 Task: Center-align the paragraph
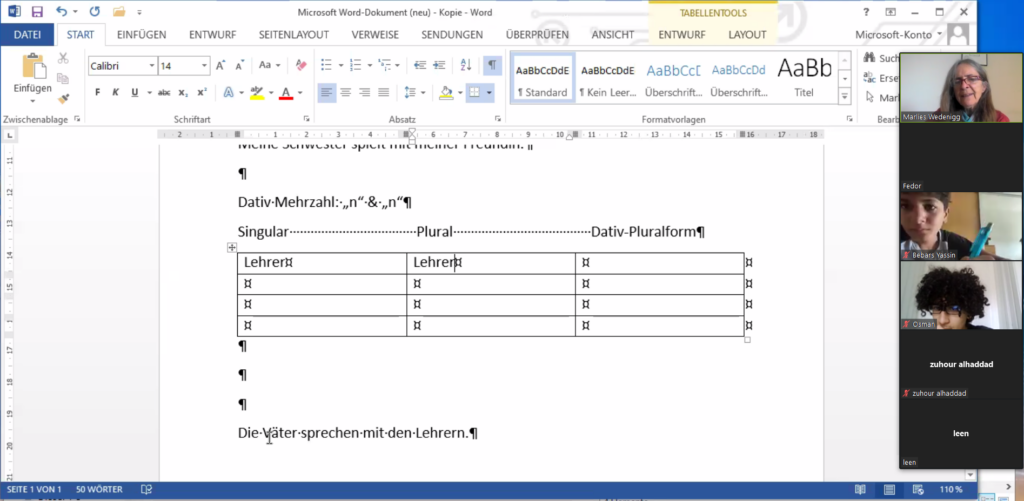click(345, 93)
